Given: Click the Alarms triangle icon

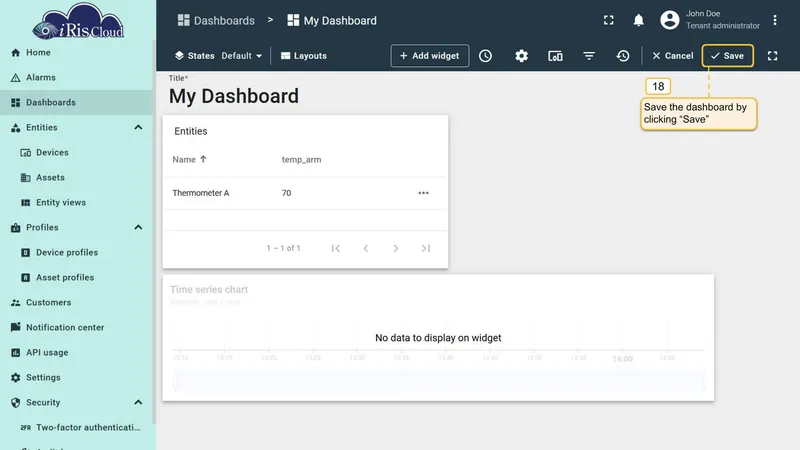Looking at the screenshot, I should (15, 78).
